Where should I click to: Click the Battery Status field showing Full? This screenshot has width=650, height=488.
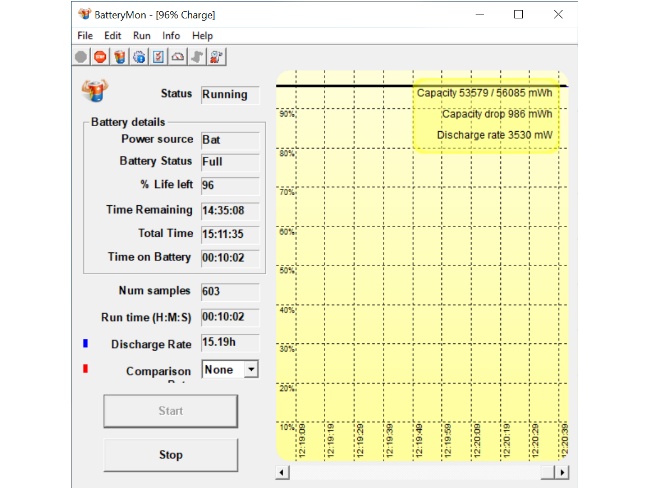click(230, 162)
